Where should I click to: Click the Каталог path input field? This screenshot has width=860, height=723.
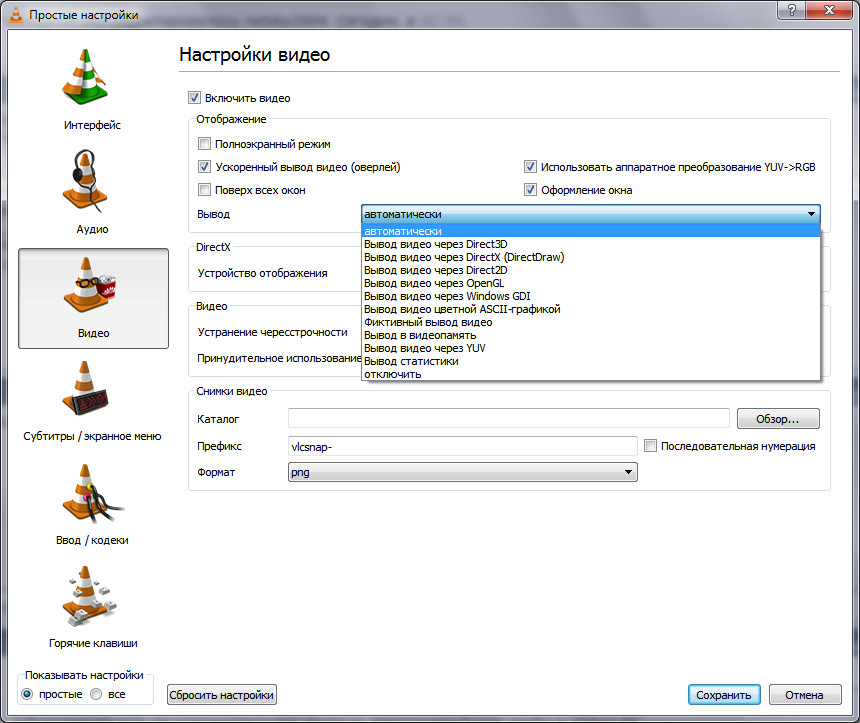(508, 418)
